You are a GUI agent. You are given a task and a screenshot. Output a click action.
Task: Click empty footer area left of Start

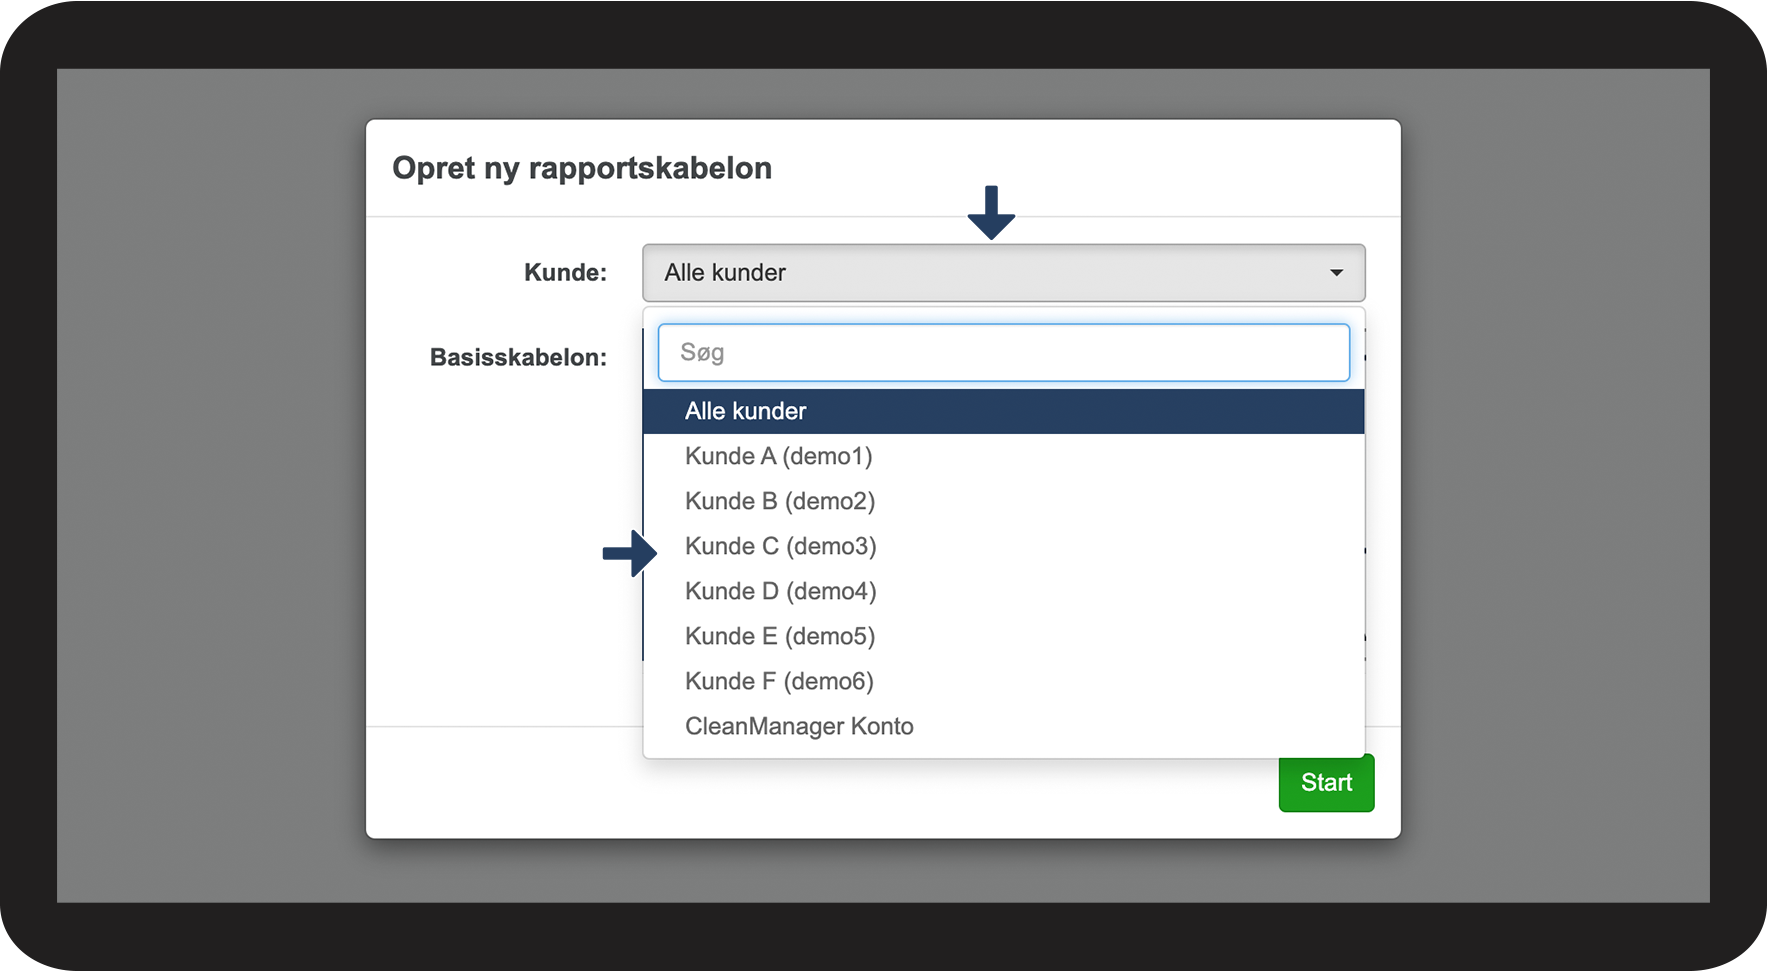click(x=500, y=782)
